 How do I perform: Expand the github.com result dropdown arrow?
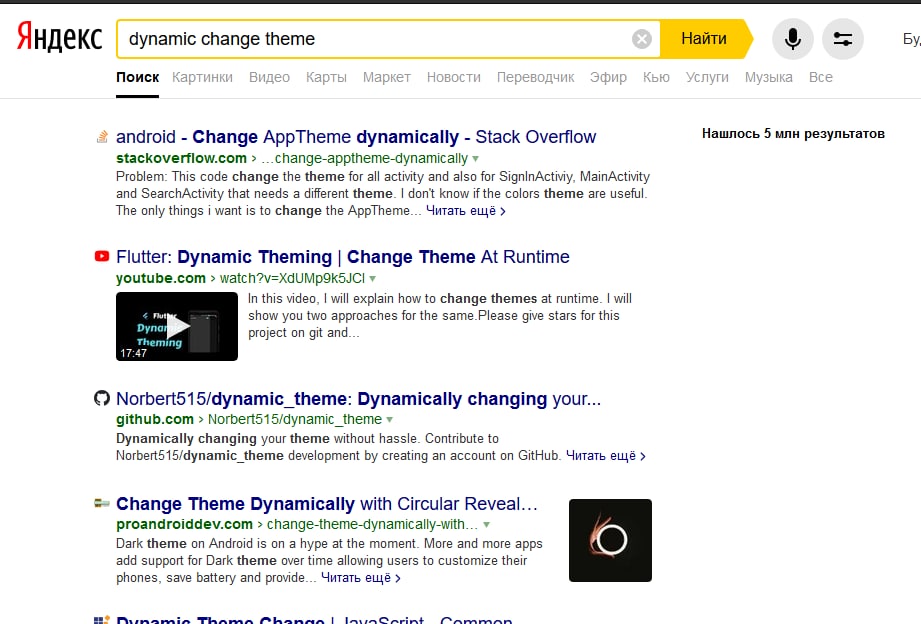[x=389, y=420]
